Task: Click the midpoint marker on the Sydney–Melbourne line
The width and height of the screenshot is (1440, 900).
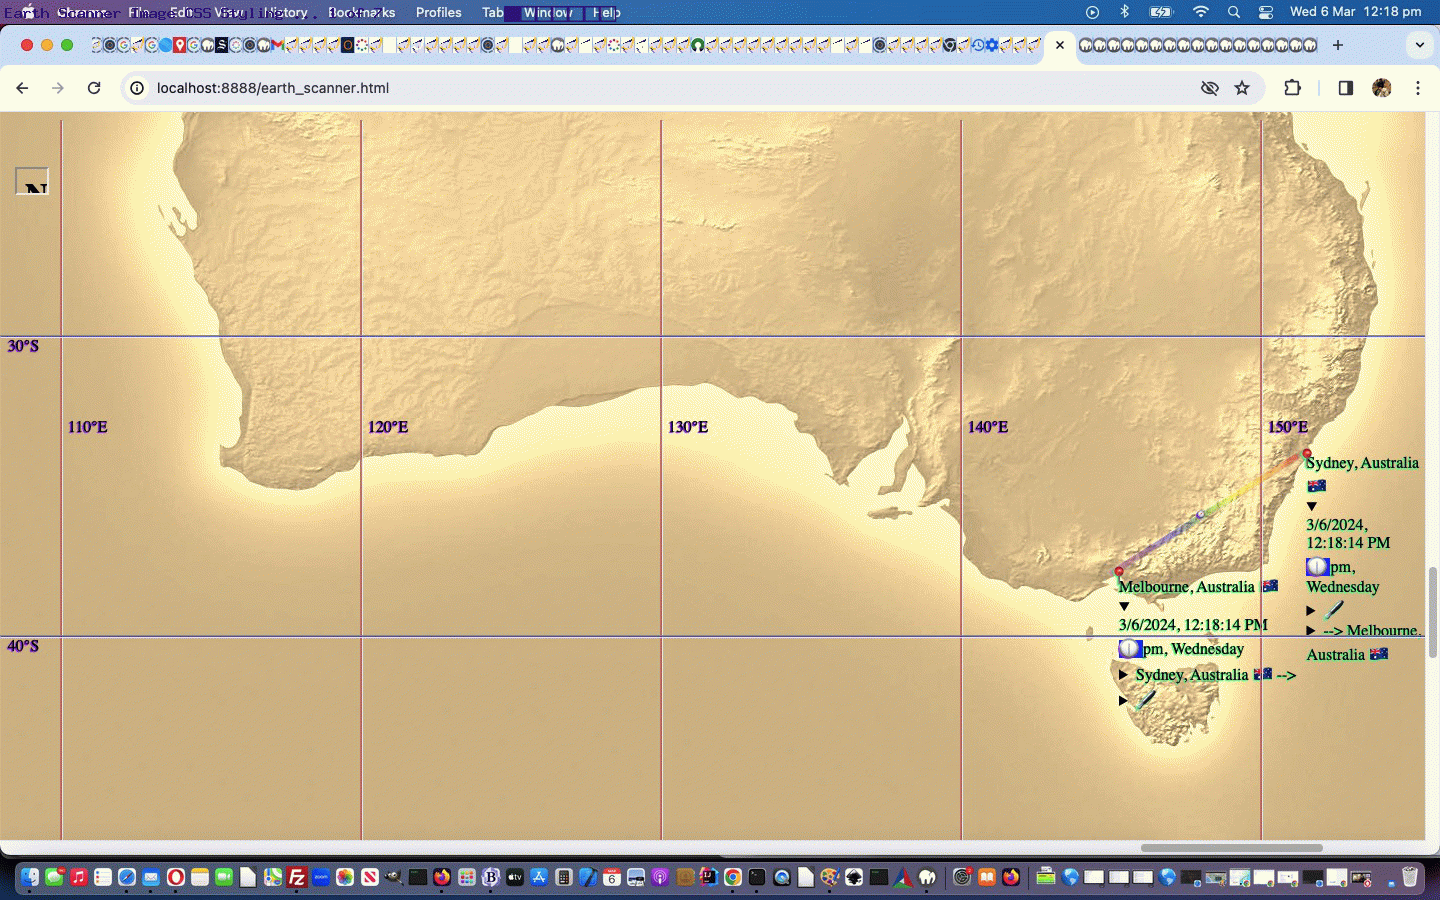Action: (1200, 515)
